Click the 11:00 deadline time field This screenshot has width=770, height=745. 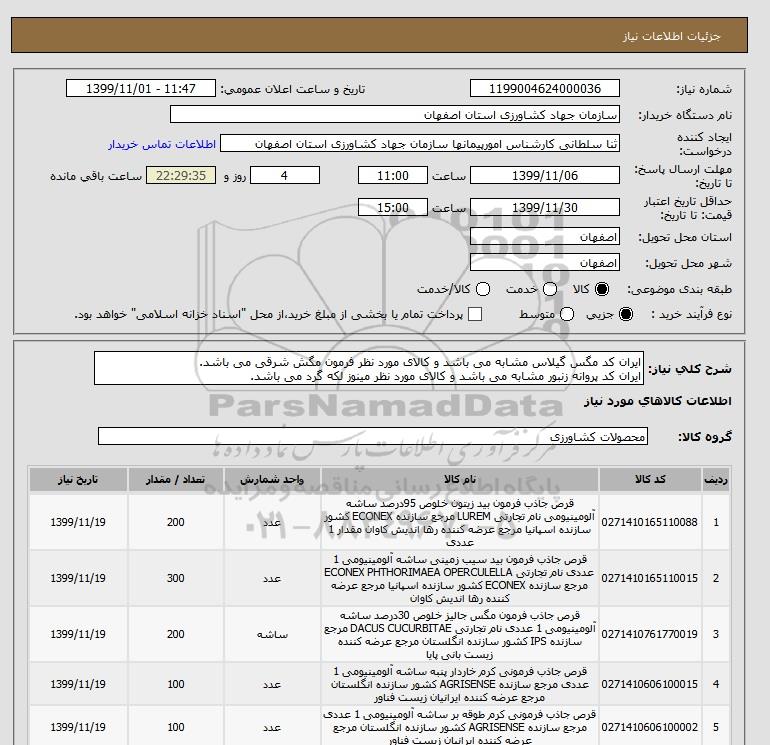point(393,175)
